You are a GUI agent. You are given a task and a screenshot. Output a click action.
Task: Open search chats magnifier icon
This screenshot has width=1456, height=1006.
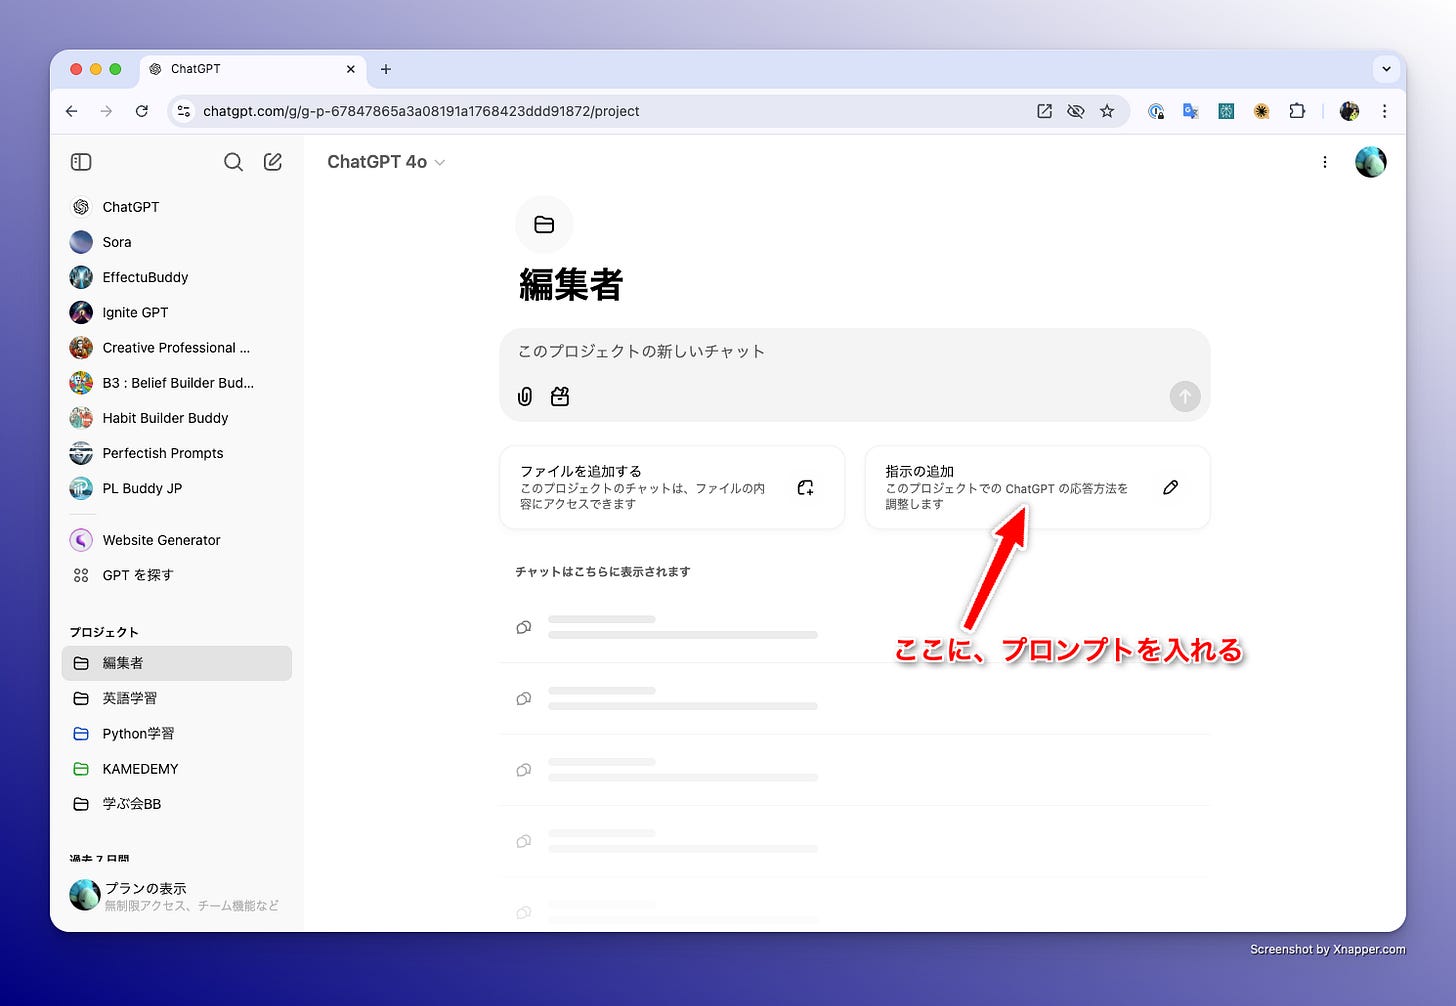pos(233,162)
